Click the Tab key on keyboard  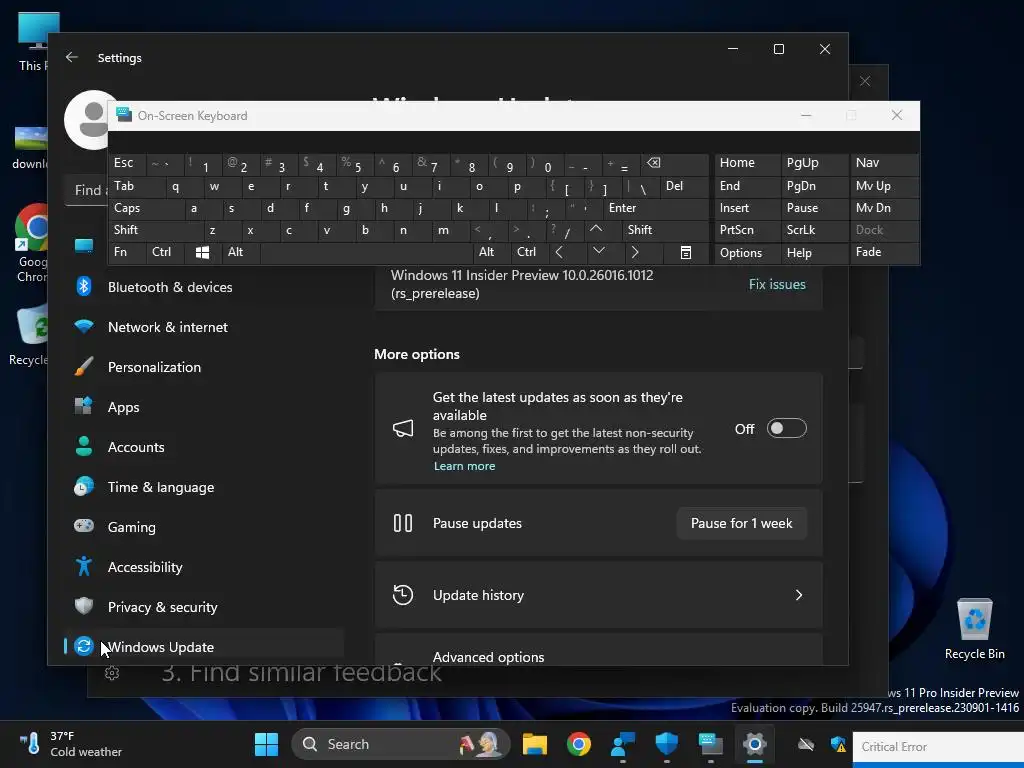[x=136, y=186]
